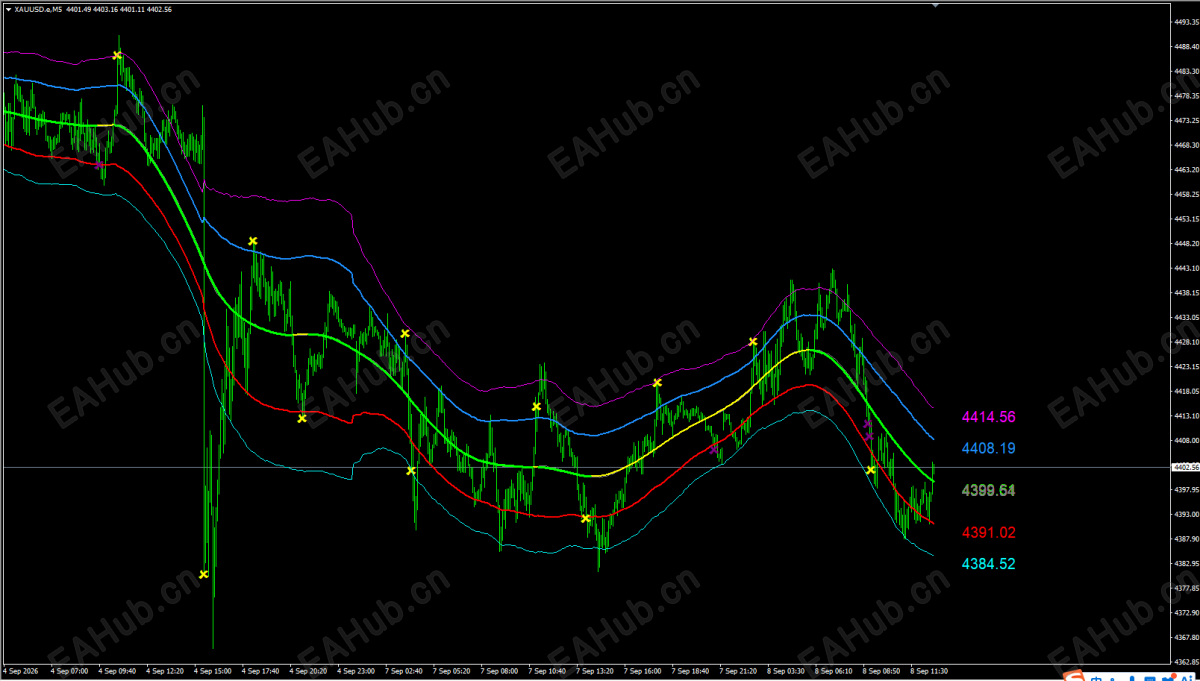
Task: Click the cyan band value 4384.52
Action: [988, 564]
